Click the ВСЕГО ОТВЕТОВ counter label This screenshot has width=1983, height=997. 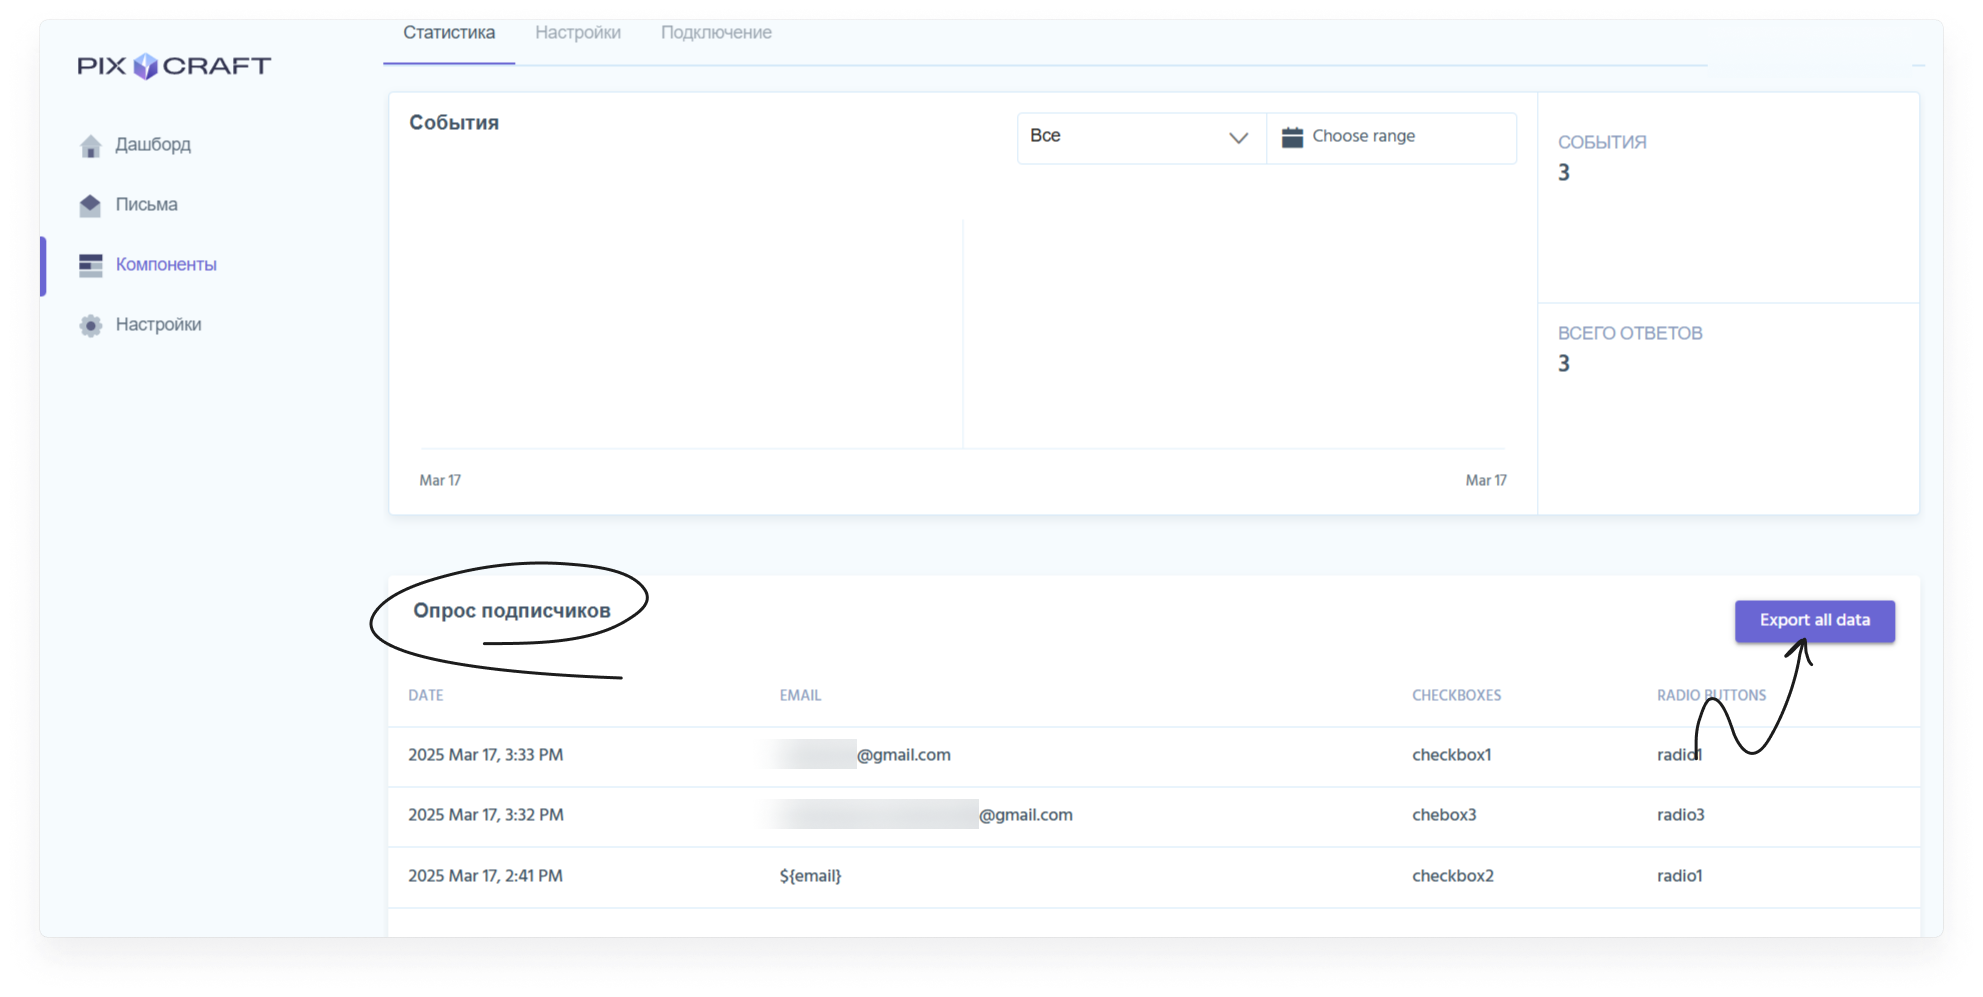1630,334
